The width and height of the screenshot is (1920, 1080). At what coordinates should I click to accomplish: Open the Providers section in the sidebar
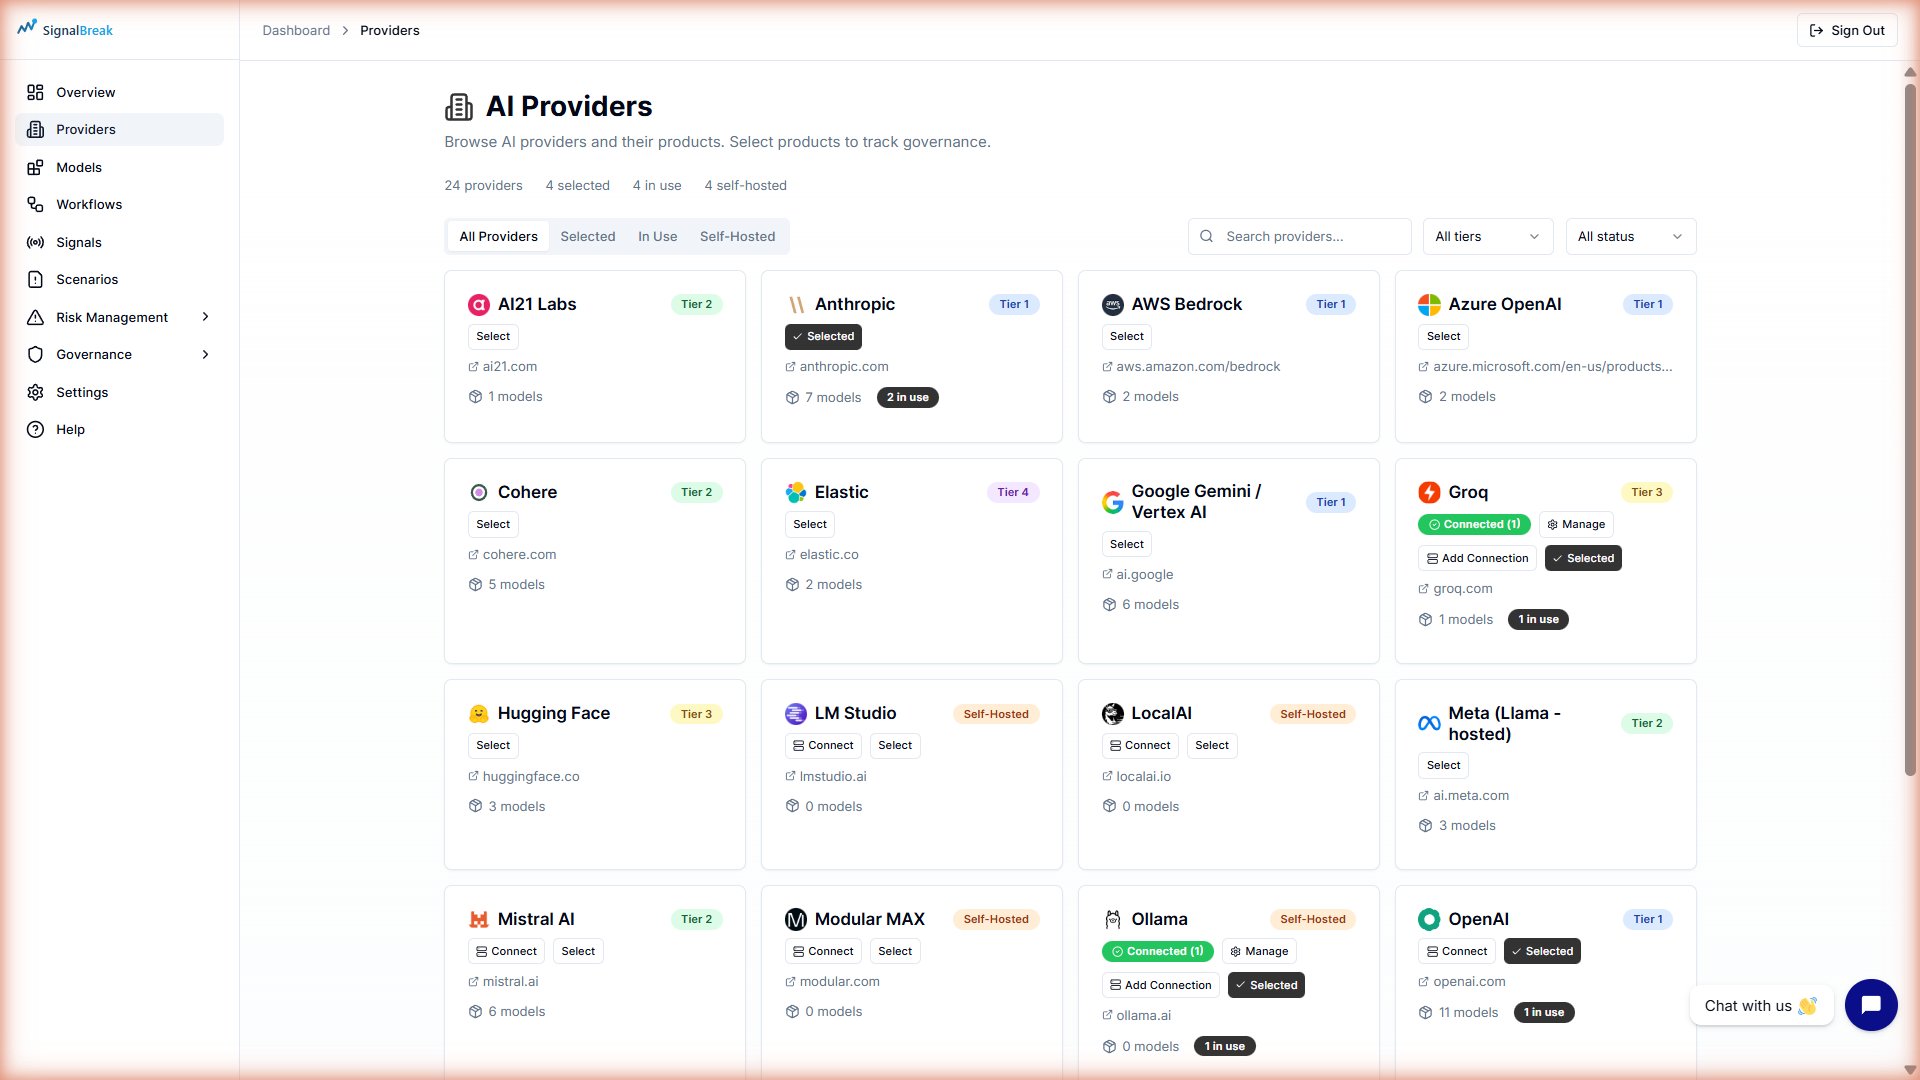click(x=85, y=129)
